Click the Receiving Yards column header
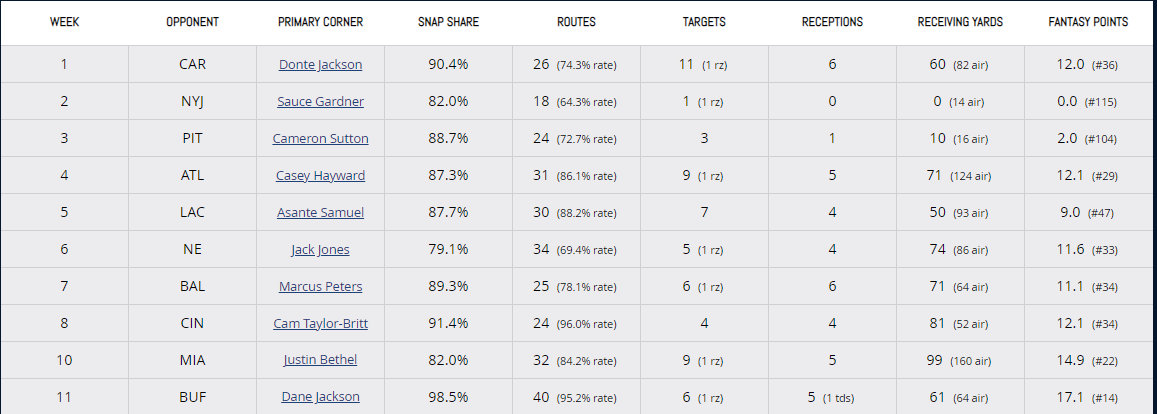1157x414 pixels. 960,22
